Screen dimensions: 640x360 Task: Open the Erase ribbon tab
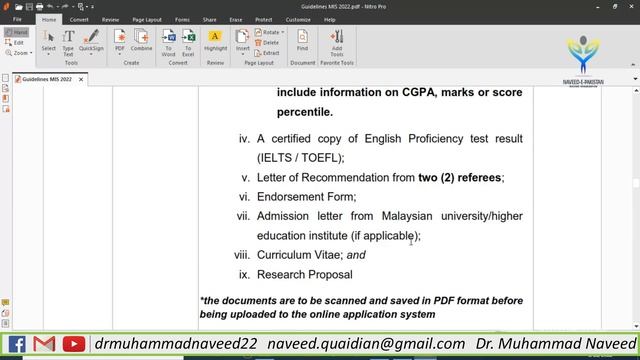click(x=236, y=20)
